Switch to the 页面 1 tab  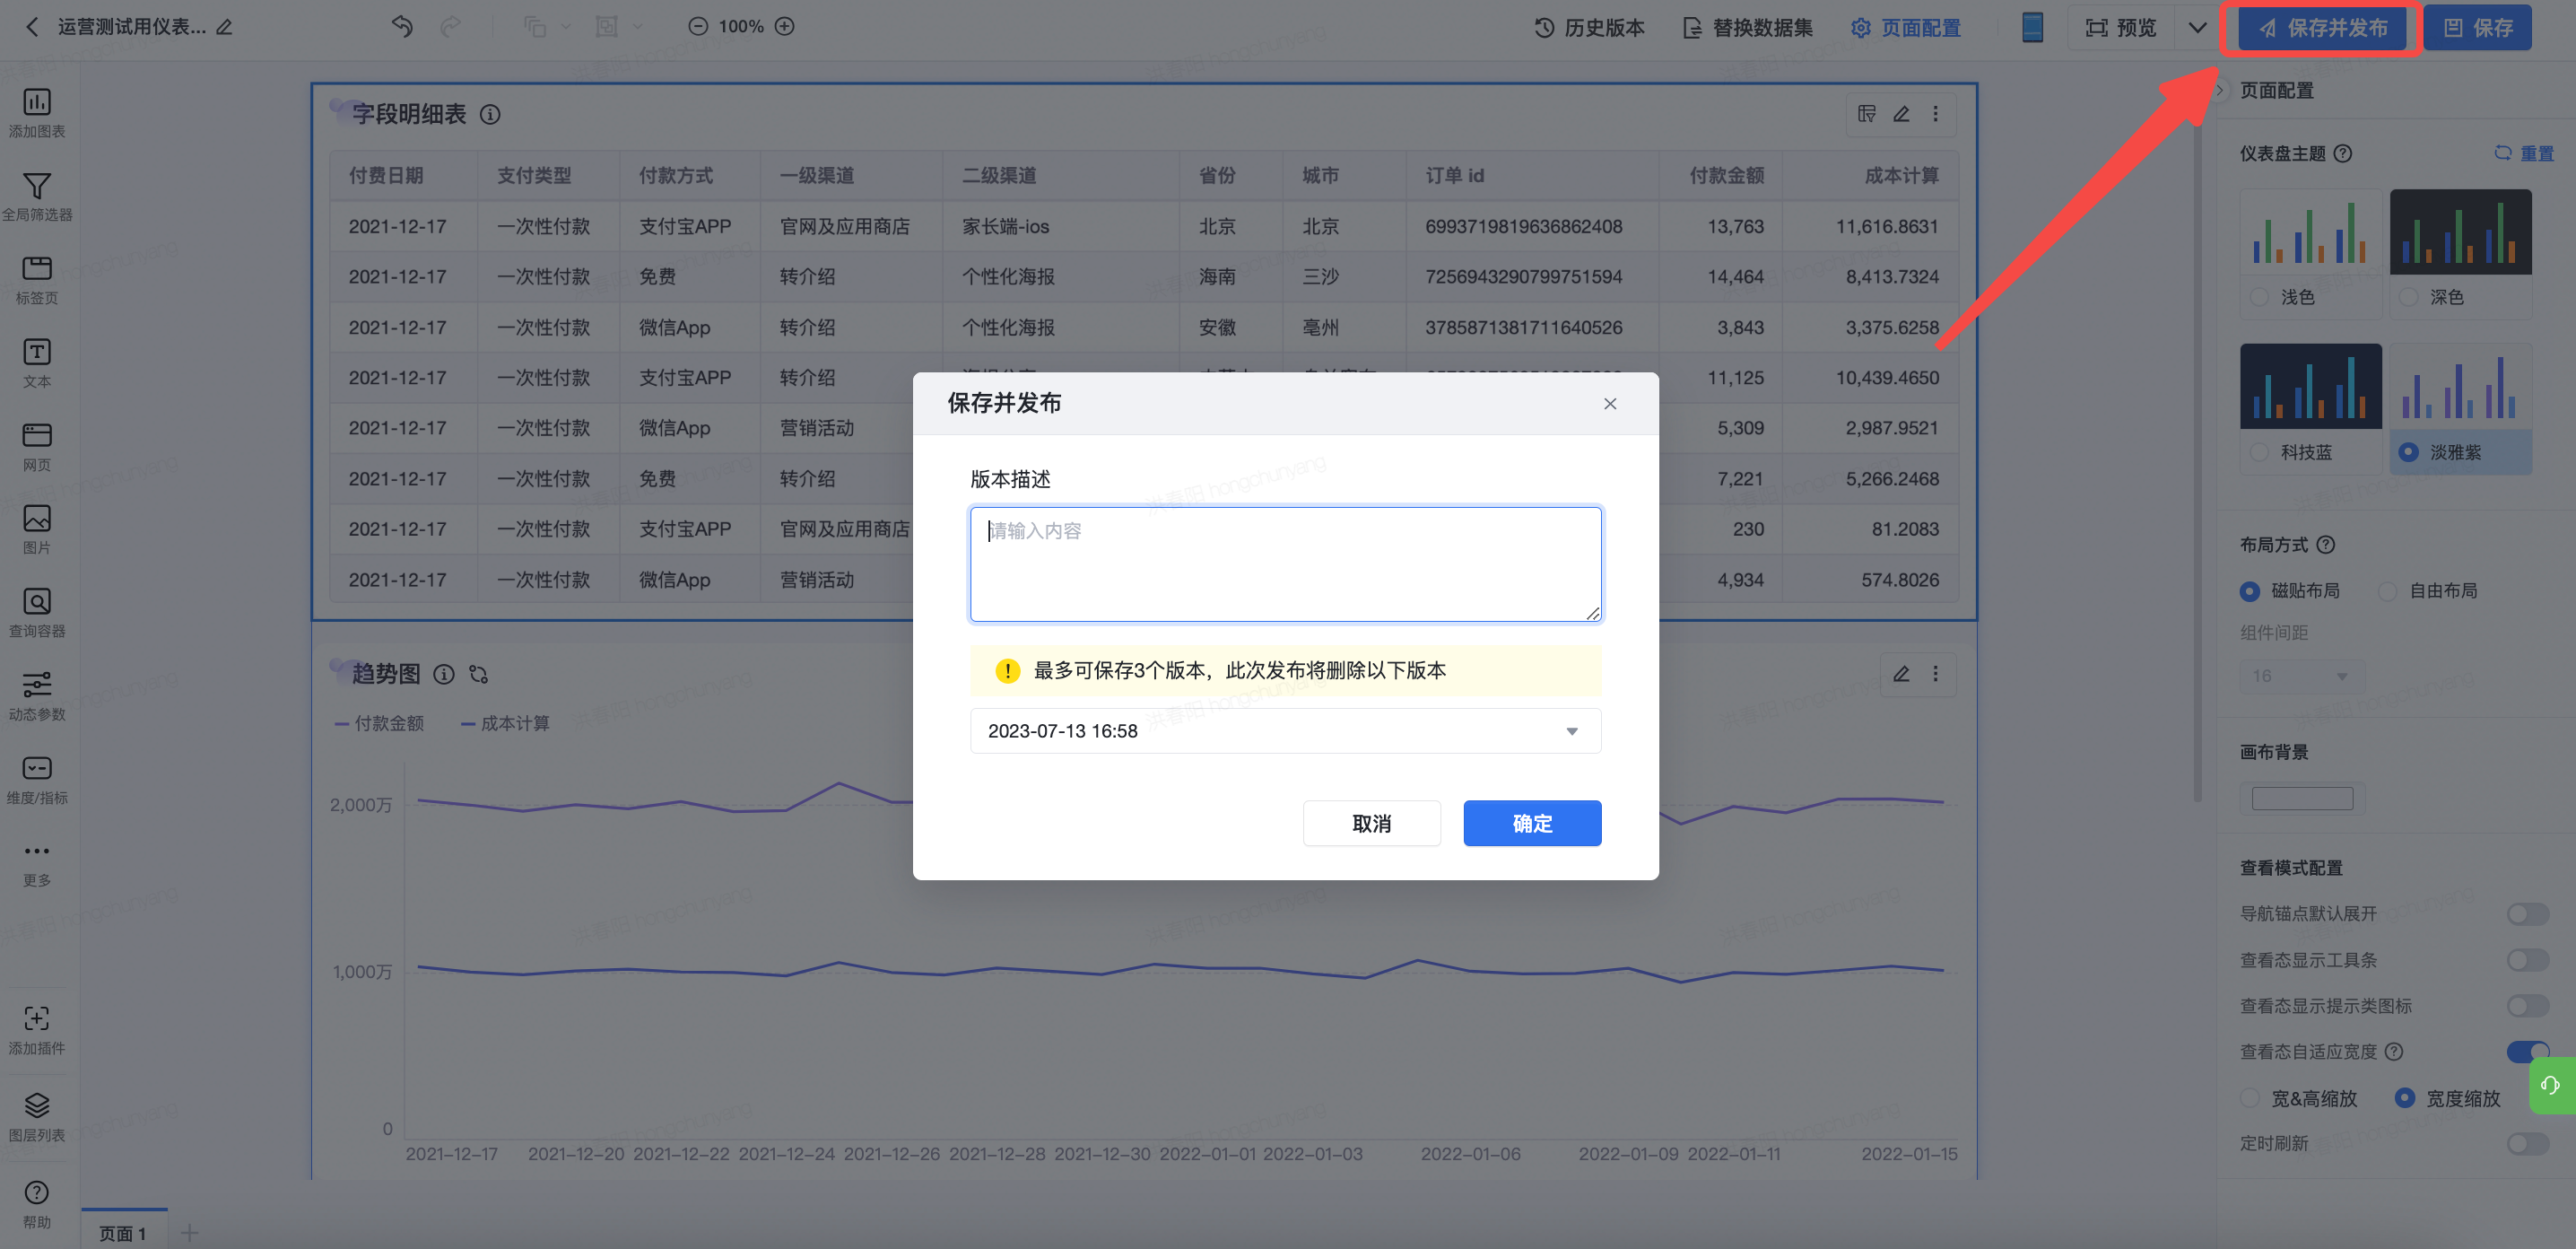coord(123,1233)
